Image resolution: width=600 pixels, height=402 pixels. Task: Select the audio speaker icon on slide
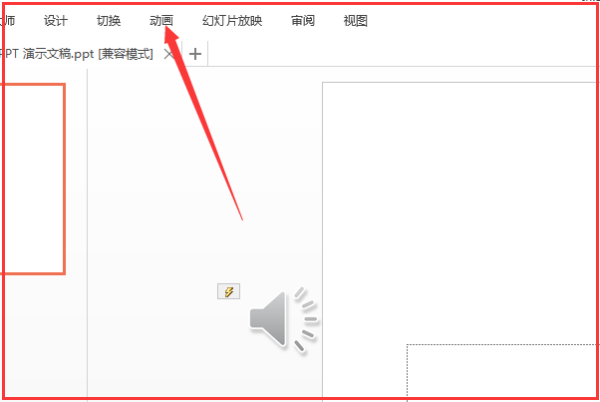point(283,319)
